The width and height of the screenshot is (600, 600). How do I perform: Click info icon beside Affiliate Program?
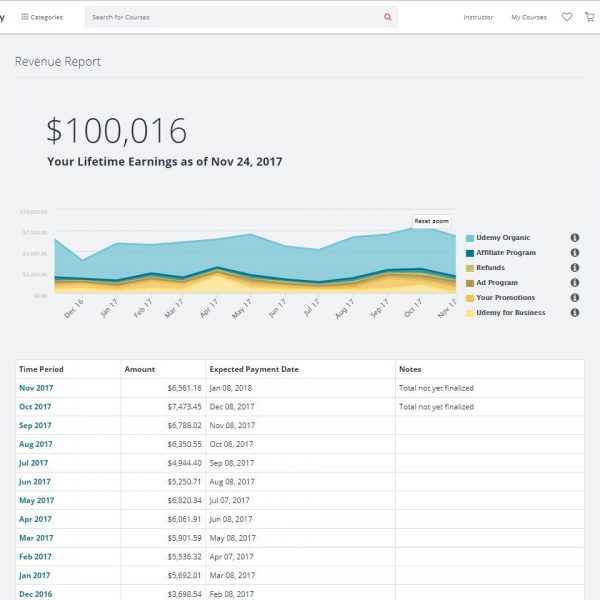point(575,253)
